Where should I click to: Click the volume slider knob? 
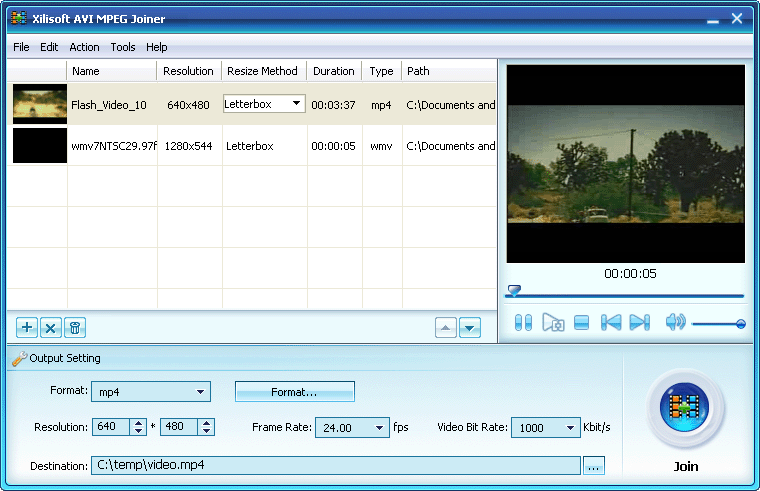(741, 324)
